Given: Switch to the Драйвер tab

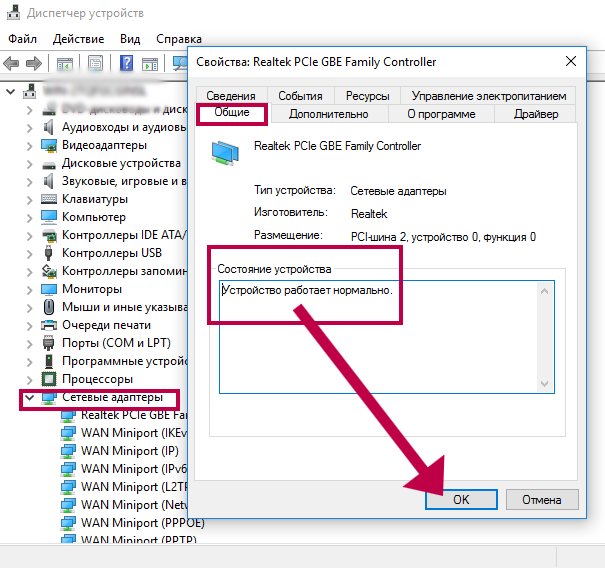Looking at the screenshot, I should pyautogui.click(x=536, y=114).
